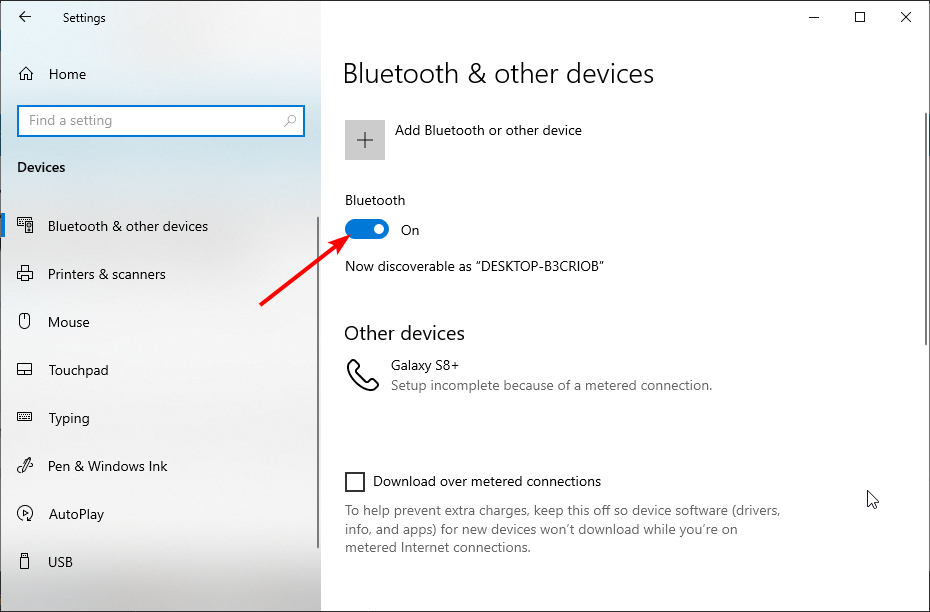Select the Galaxy S8+ device entry
Image resolution: width=930 pixels, height=612 pixels.
tap(529, 375)
